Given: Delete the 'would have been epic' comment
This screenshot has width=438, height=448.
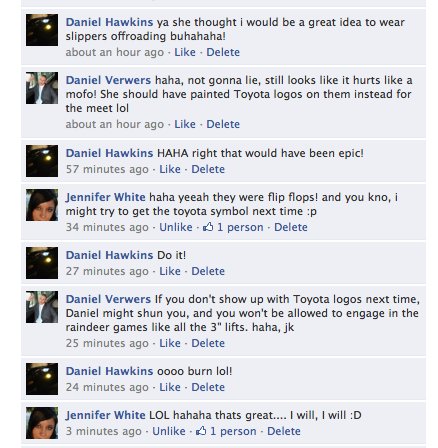Looking at the screenshot, I should tap(208, 169).
